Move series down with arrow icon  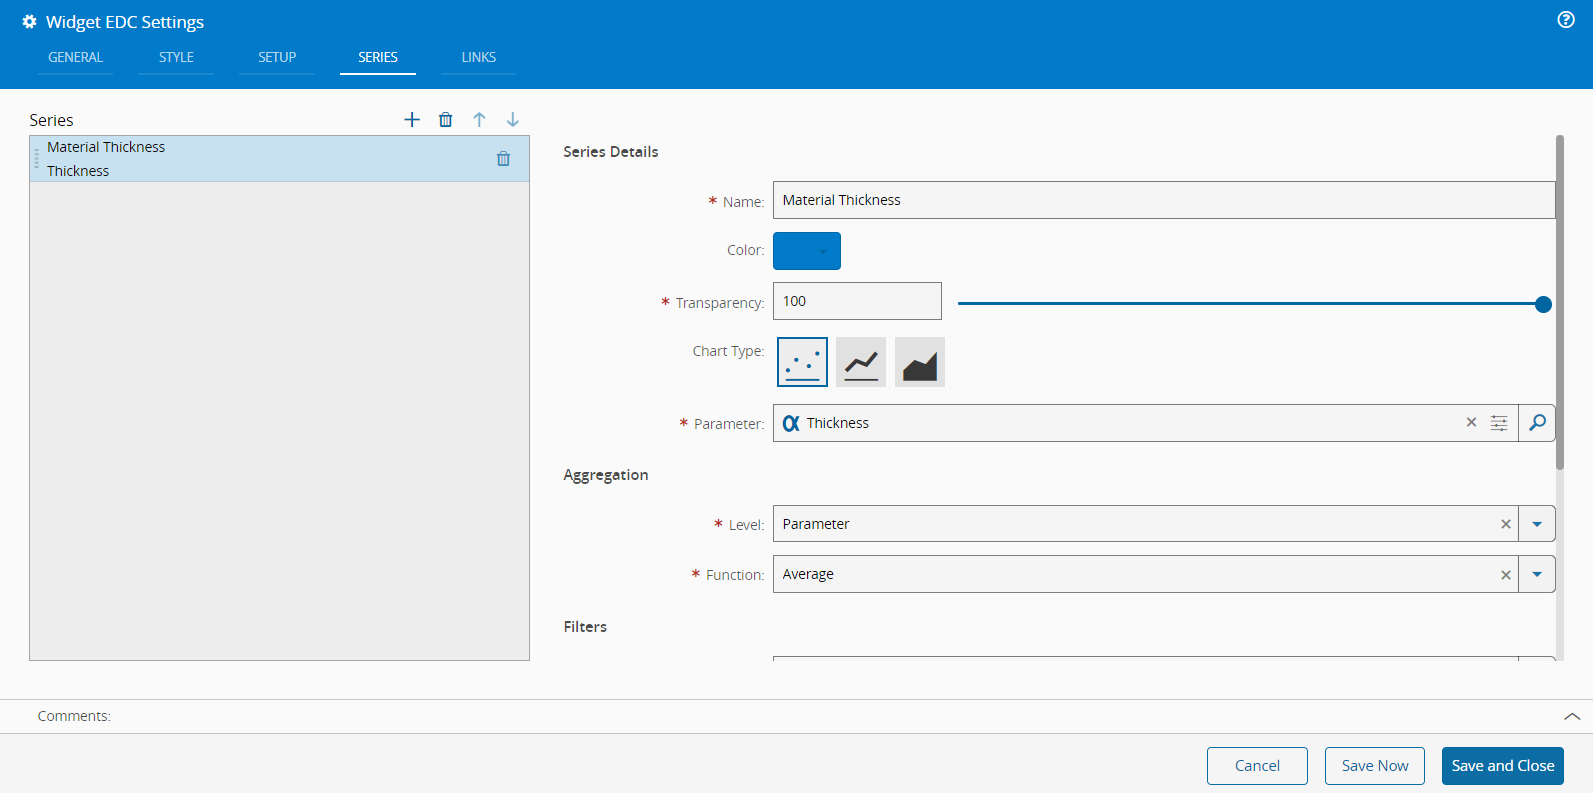click(513, 120)
